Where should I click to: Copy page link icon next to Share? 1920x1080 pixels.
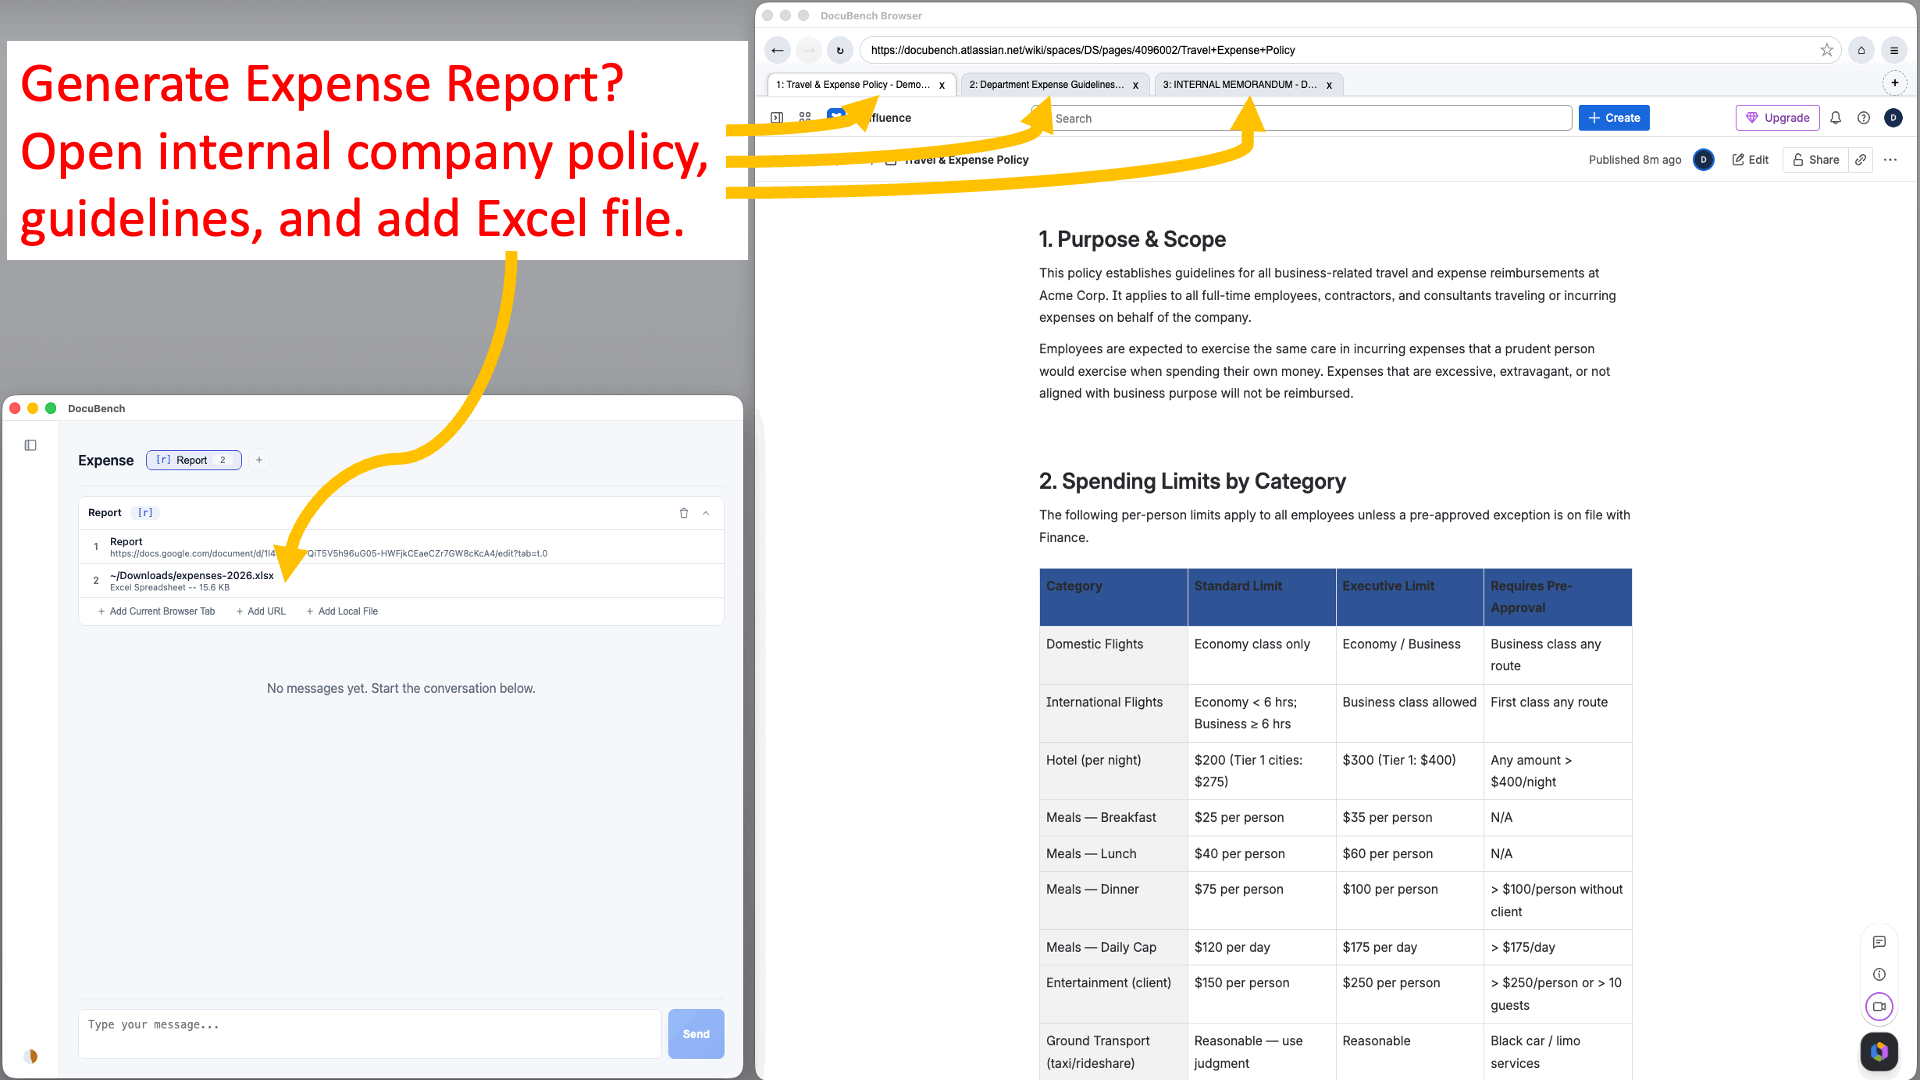point(1860,160)
